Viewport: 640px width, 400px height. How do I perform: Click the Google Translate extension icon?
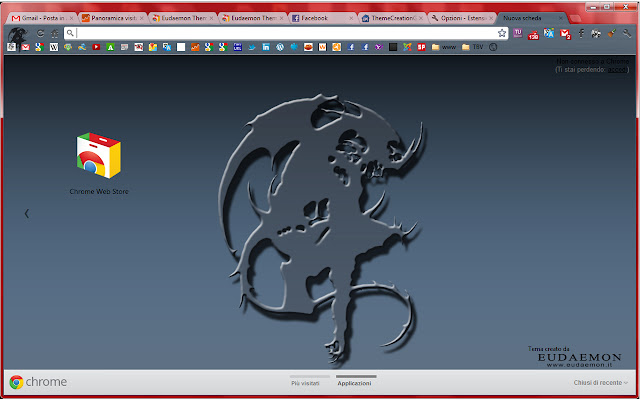pyautogui.click(x=549, y=33)
